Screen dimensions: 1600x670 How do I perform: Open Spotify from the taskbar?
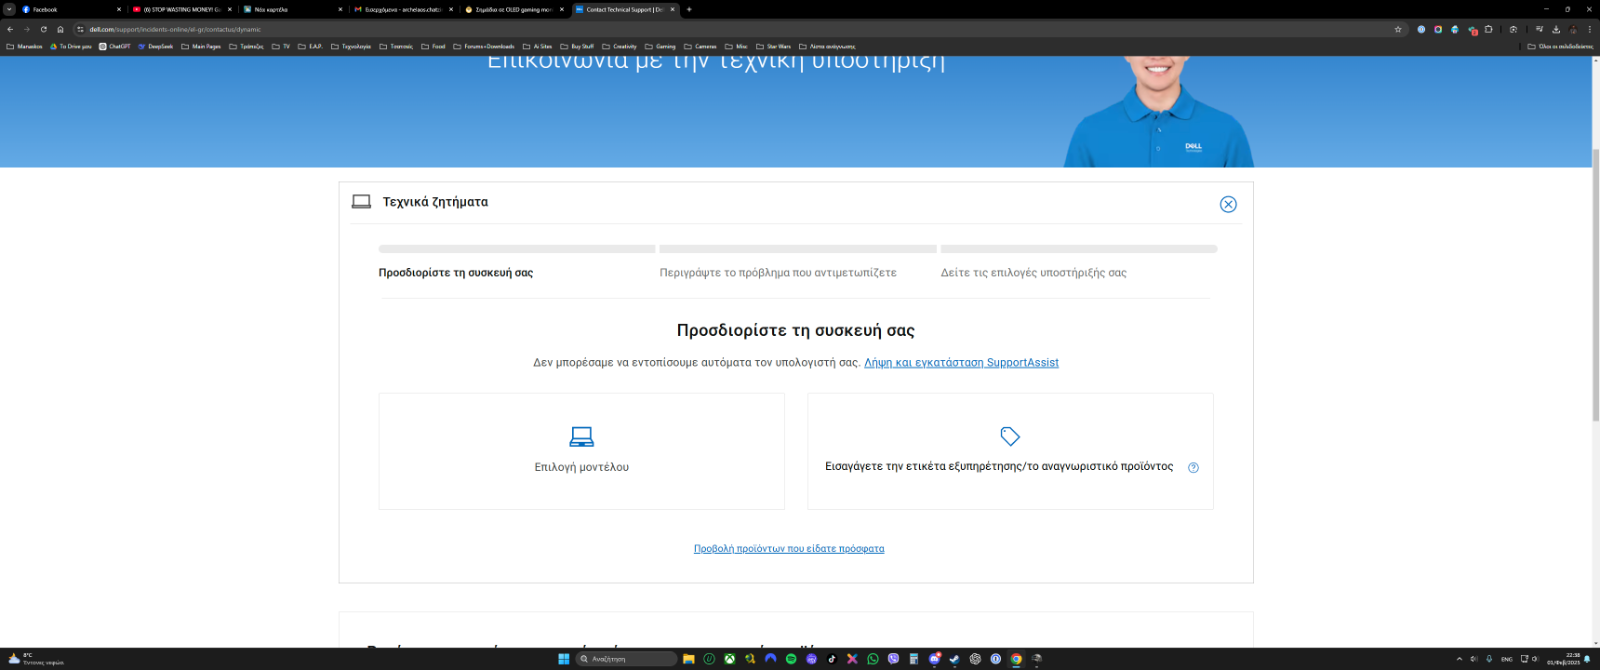(x=791, y=659)
